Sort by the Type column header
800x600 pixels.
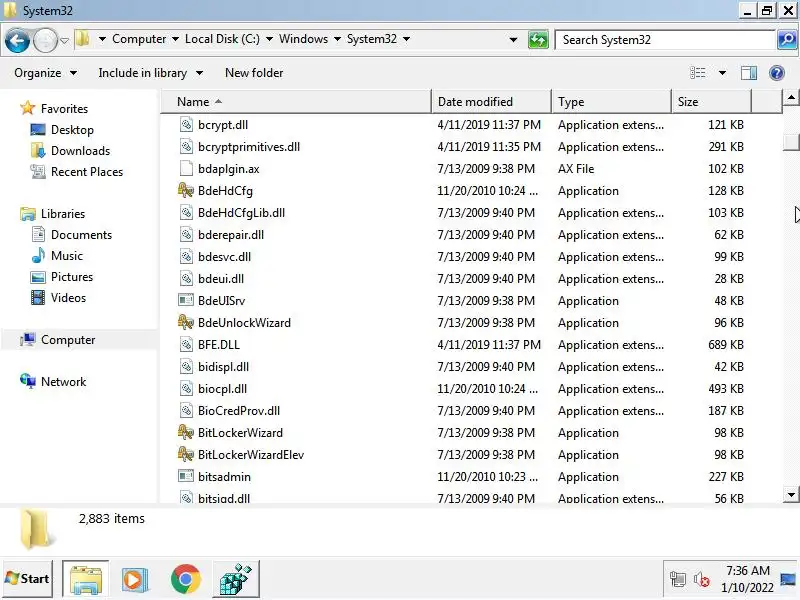(x=611, y=102)
